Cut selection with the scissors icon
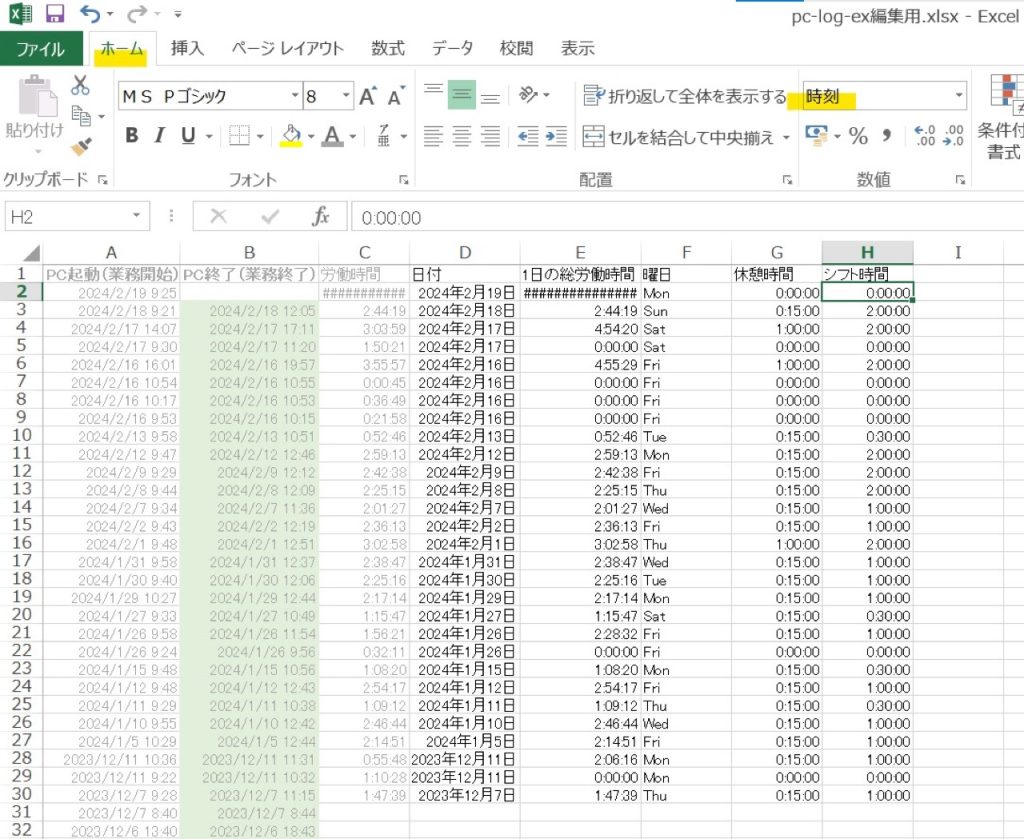Screen dimensions: 1024x839 80,86
